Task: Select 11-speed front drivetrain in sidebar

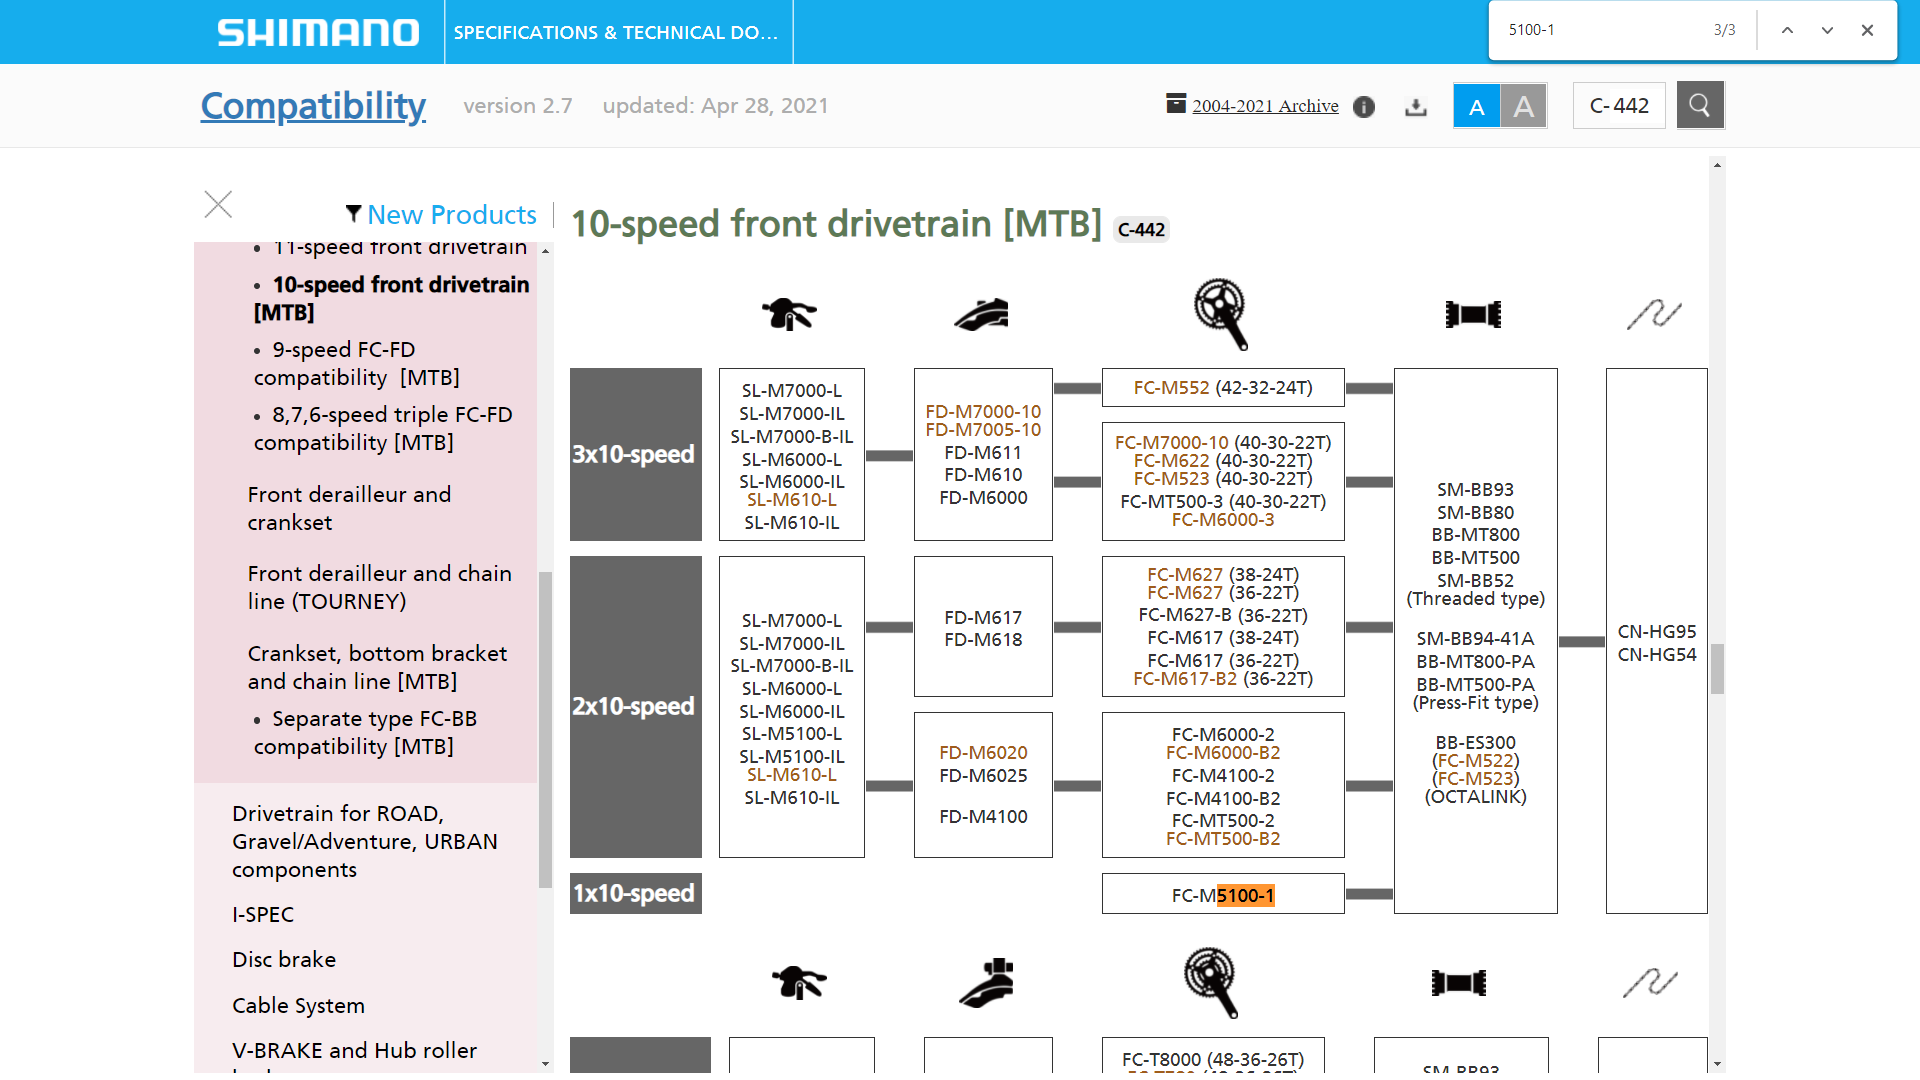Action: tap(399, 248)
